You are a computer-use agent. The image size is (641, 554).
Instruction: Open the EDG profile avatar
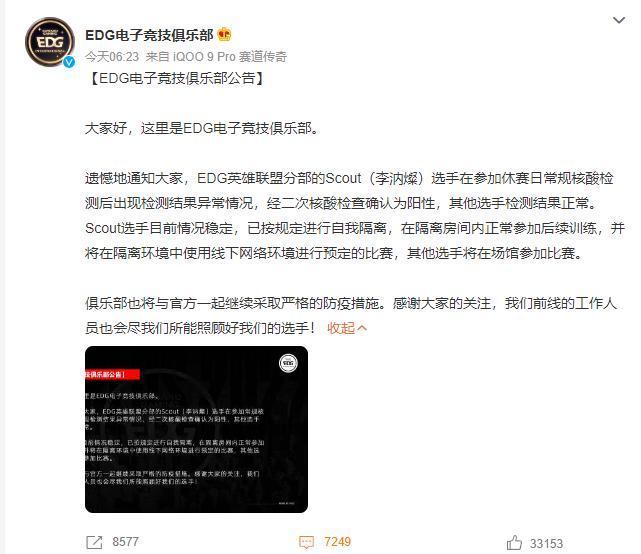(x=50, y=42)
